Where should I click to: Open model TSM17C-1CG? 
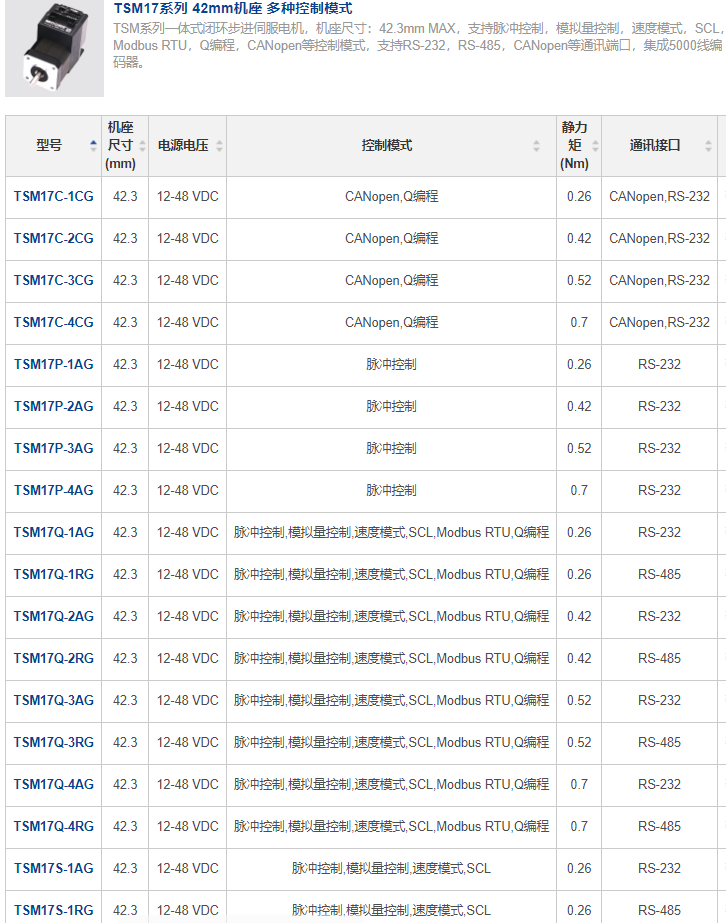(54, 197)
